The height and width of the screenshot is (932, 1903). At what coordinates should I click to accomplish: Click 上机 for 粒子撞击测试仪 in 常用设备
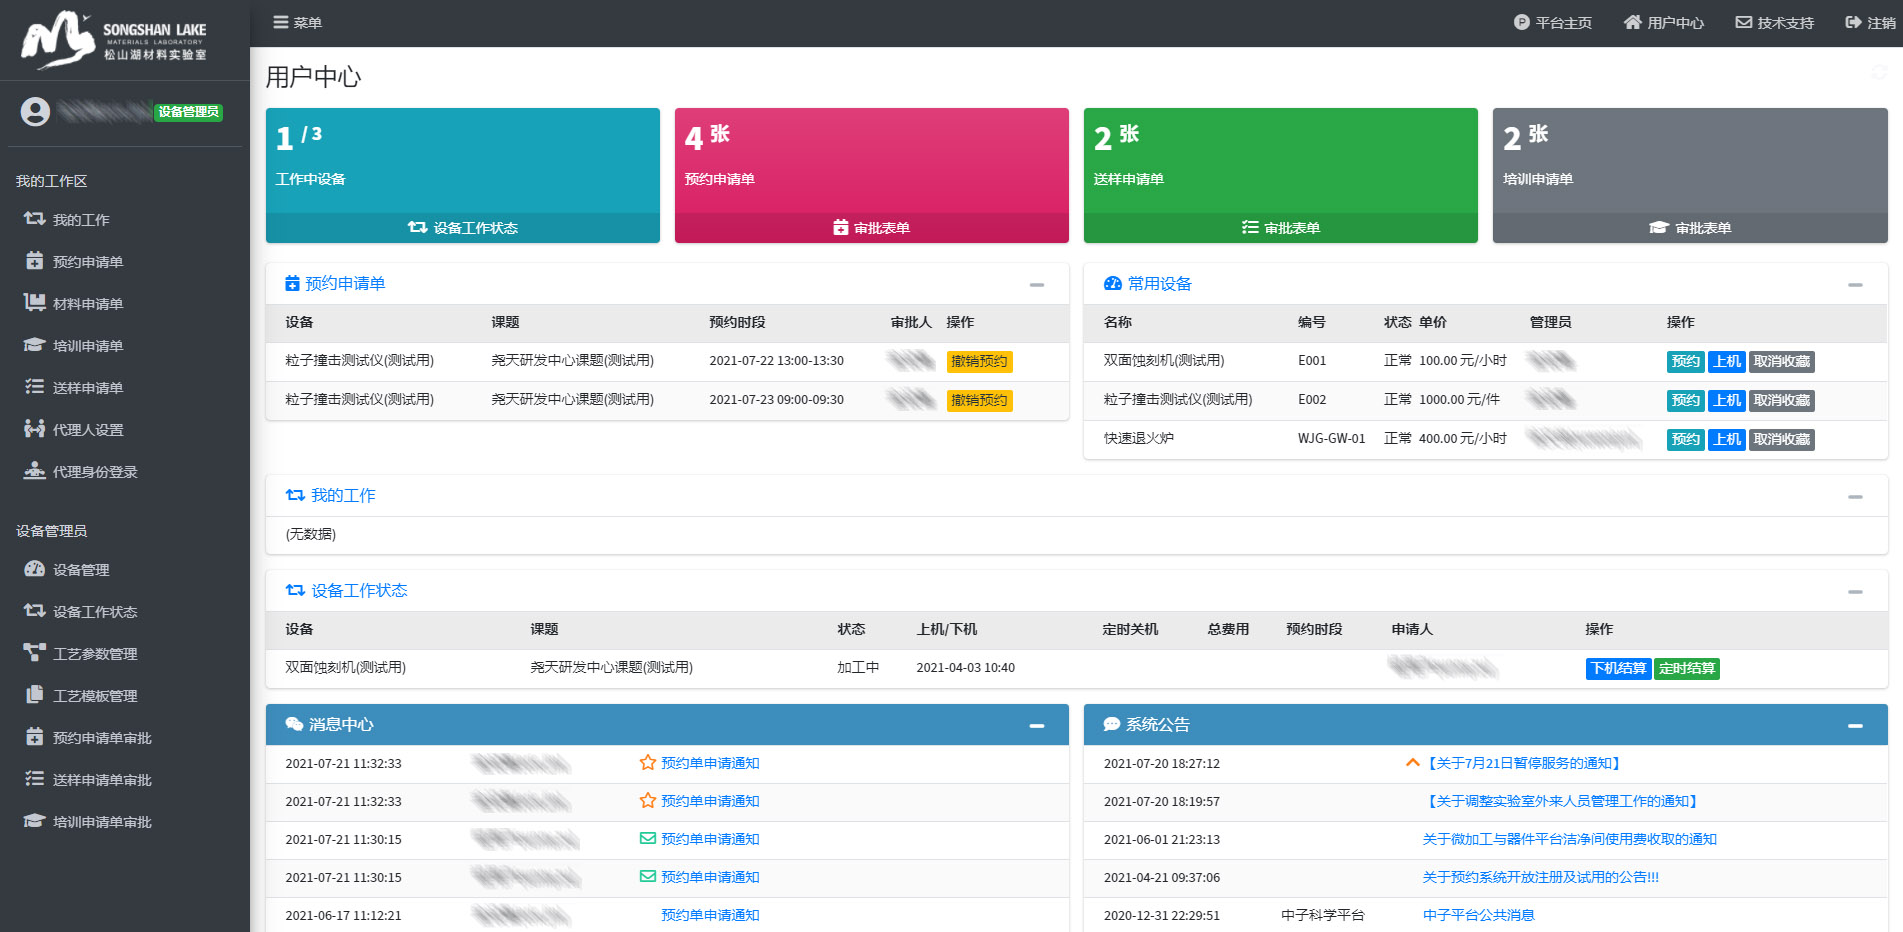click(x=1726, y=400)
